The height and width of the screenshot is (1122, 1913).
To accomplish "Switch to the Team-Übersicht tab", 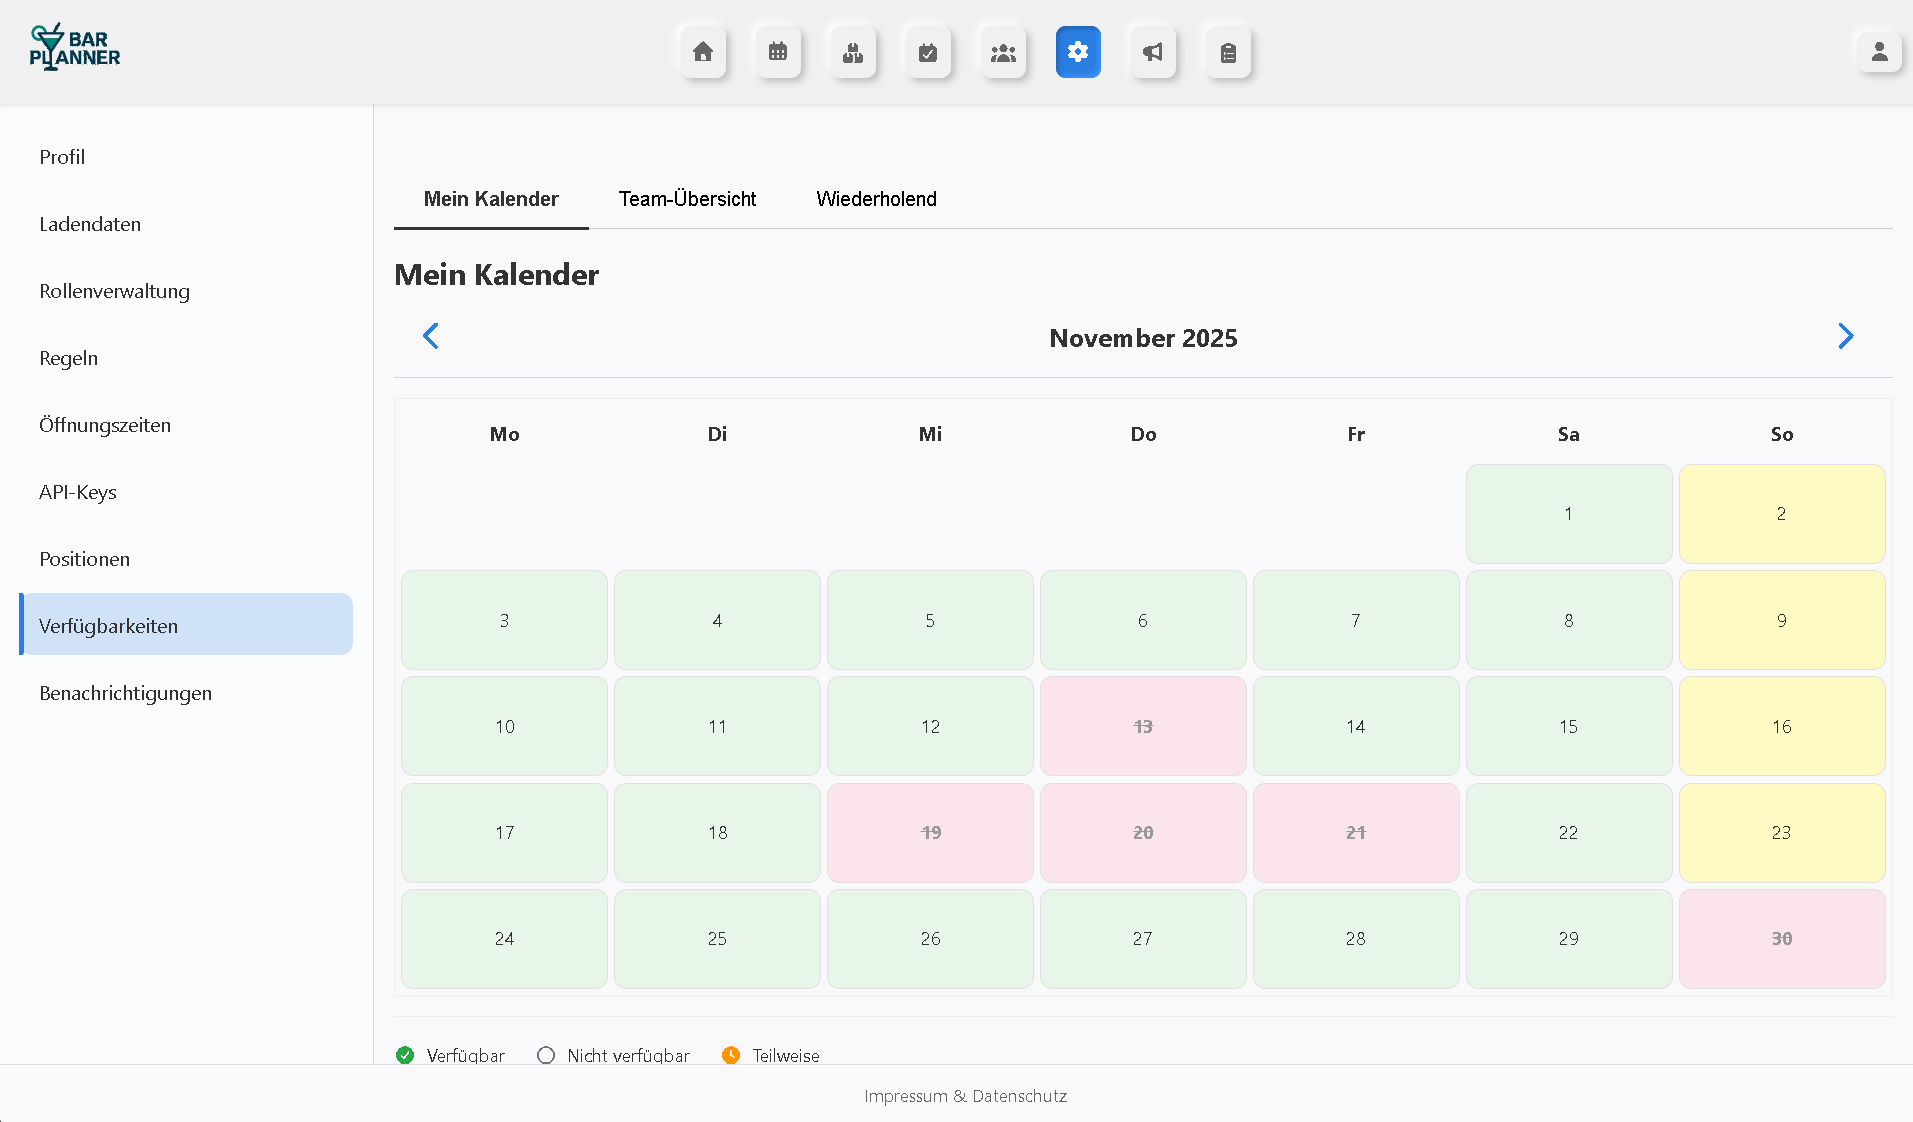I will pos(687,199).
